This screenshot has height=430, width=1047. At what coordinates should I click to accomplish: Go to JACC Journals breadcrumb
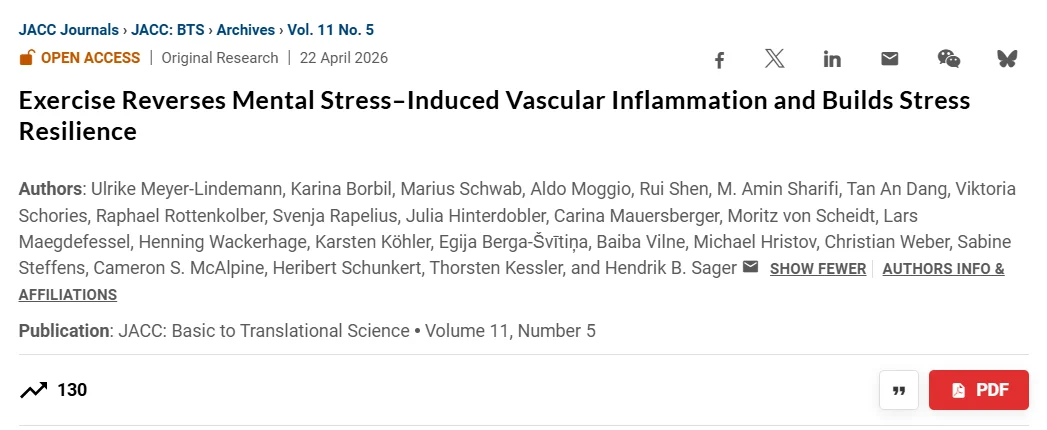[66, 30]
